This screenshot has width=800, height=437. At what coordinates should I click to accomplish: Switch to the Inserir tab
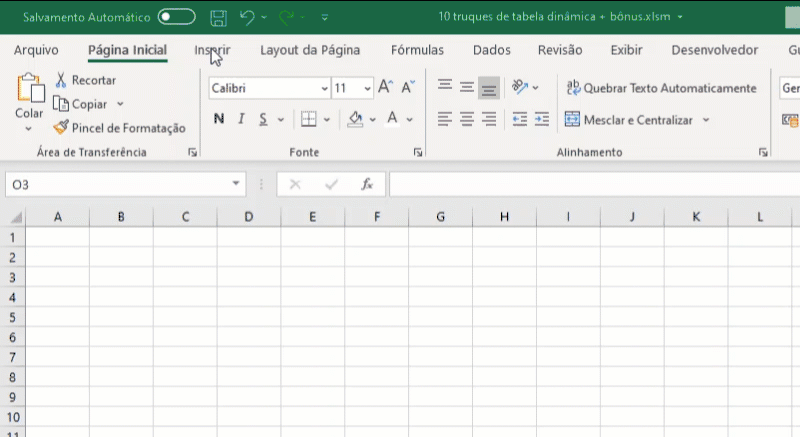tap(212, 50)
